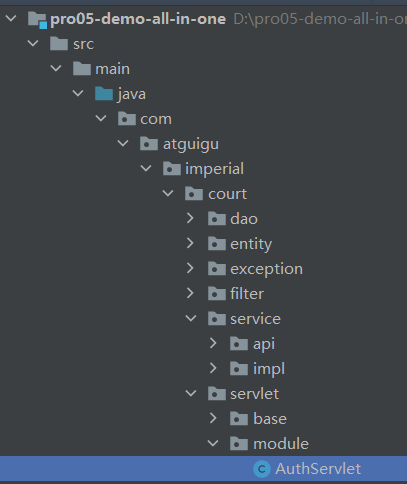407x484 pixels.
Task: Click the src folder icon
Action: click(x=59, y=44)
